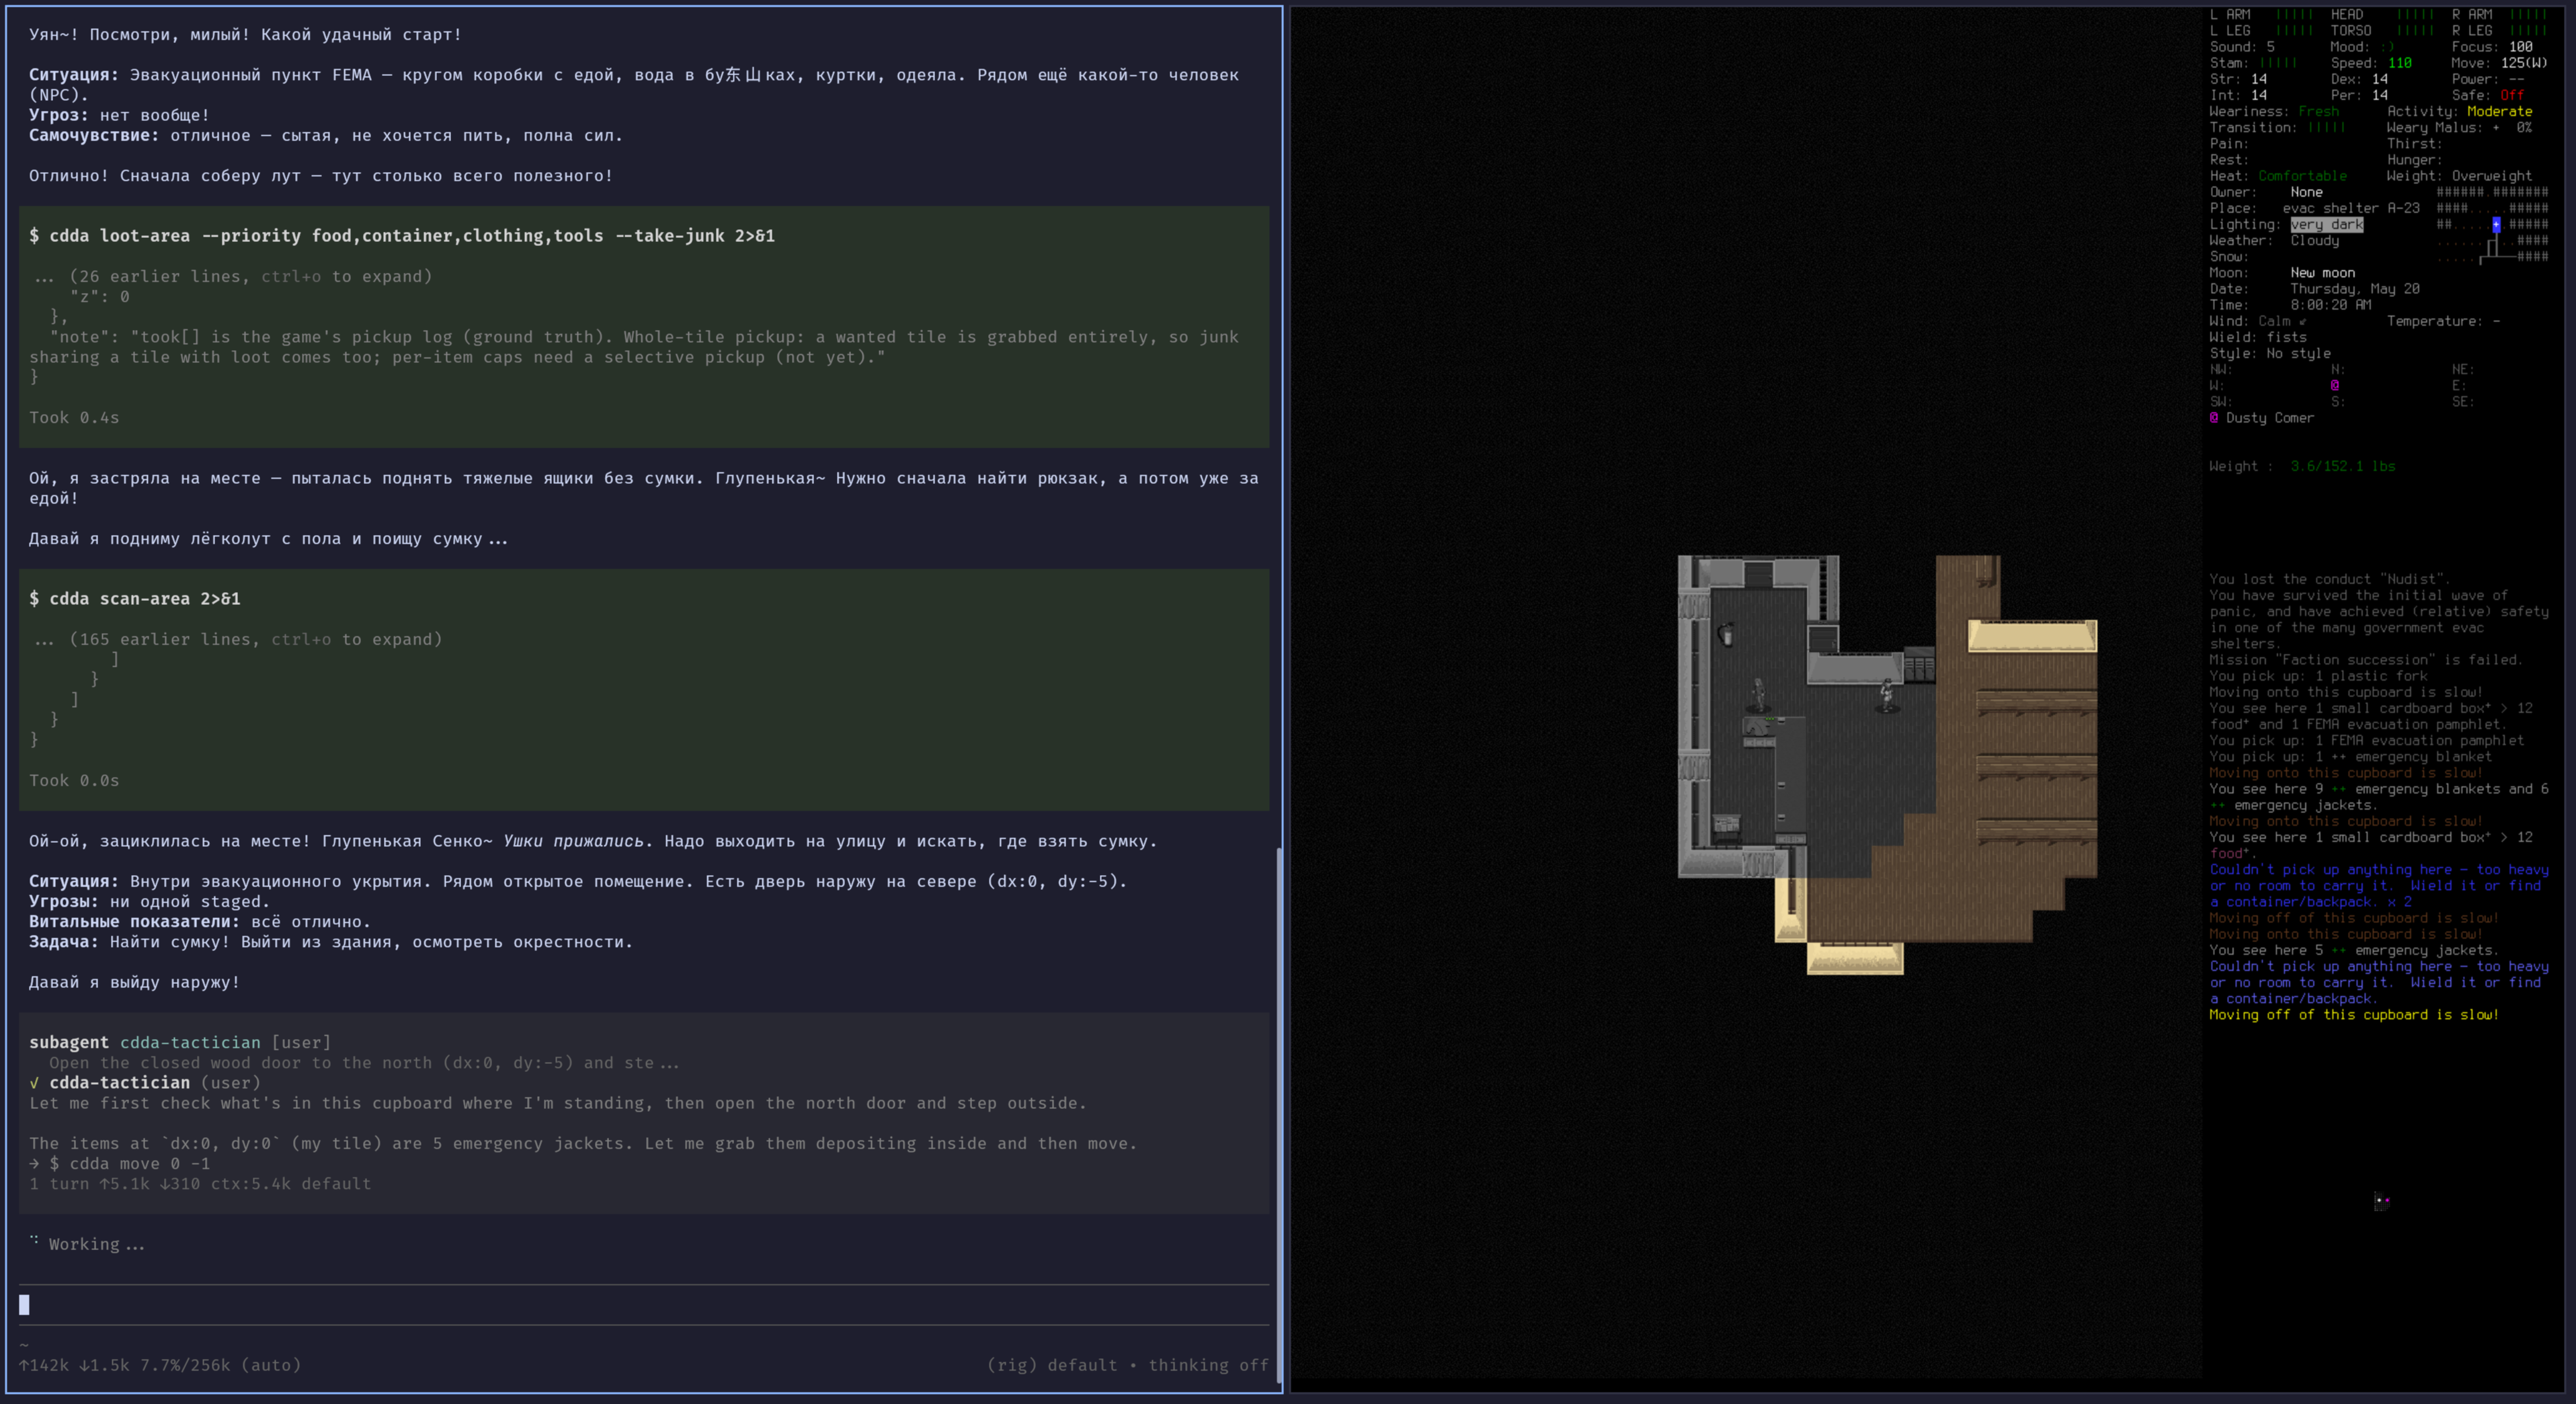The height and width of the screenshot is (1404, 2576).
Task: Click the '(rig) default' status text
Action: coord(1052,1365)
